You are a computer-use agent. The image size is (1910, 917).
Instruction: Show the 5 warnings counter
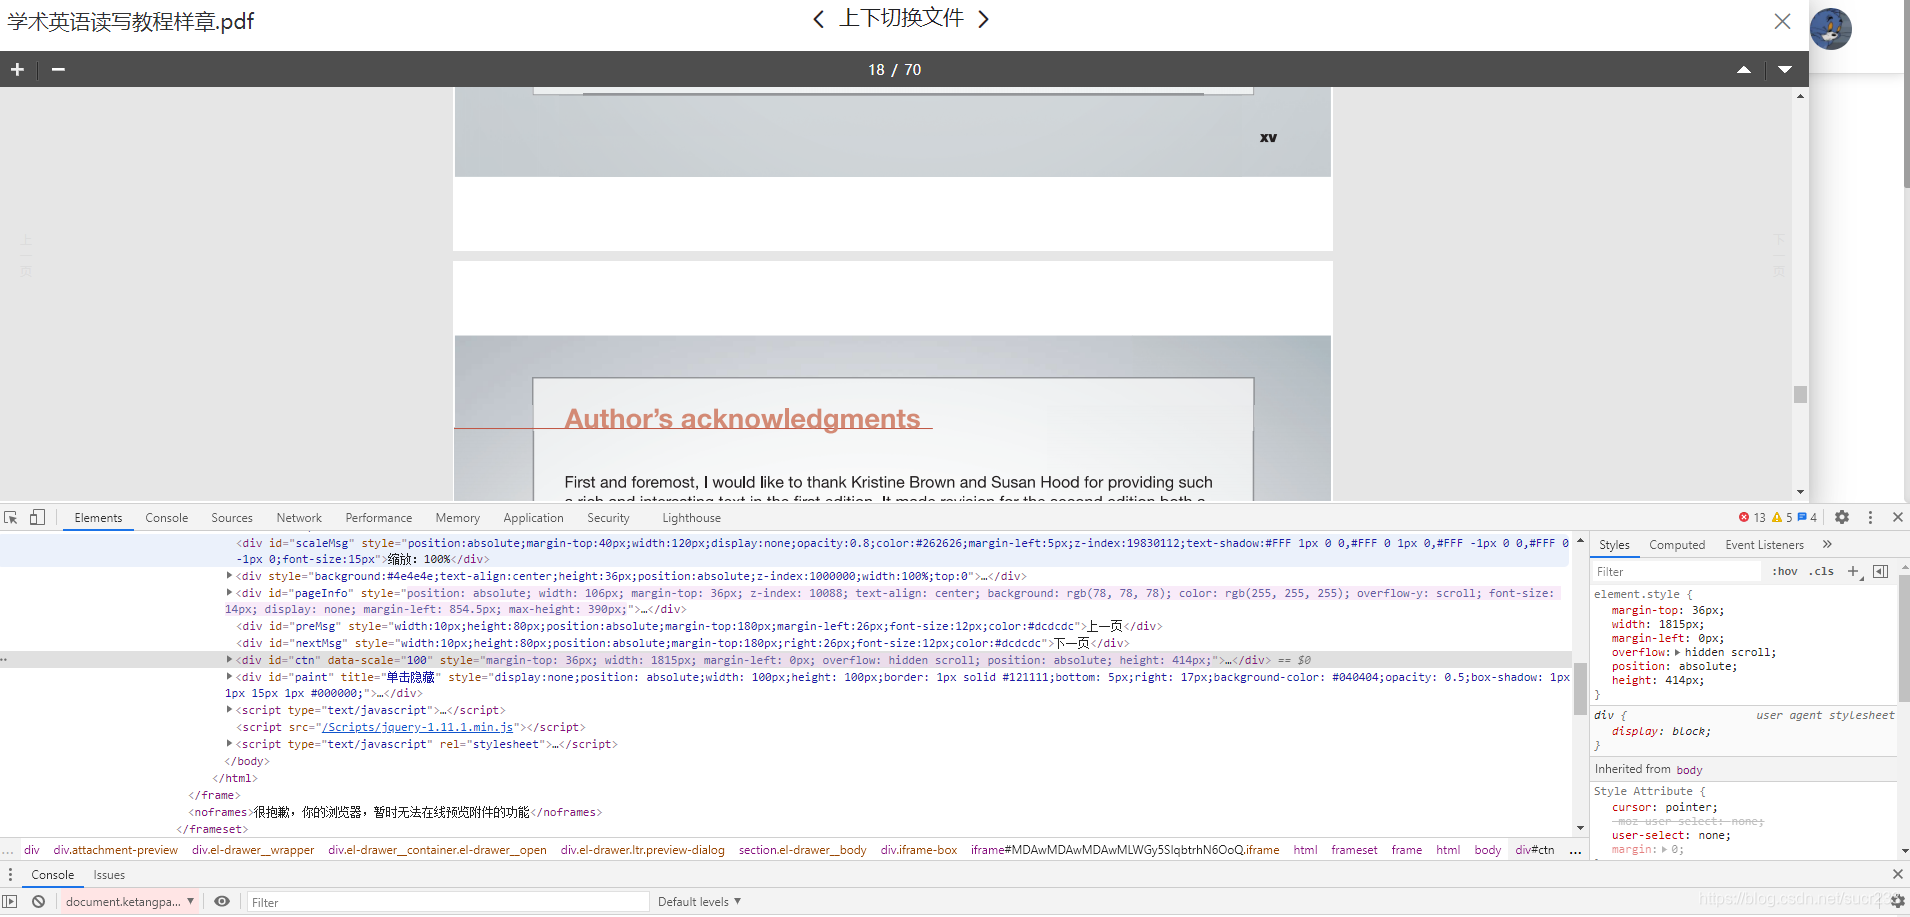1782,517
